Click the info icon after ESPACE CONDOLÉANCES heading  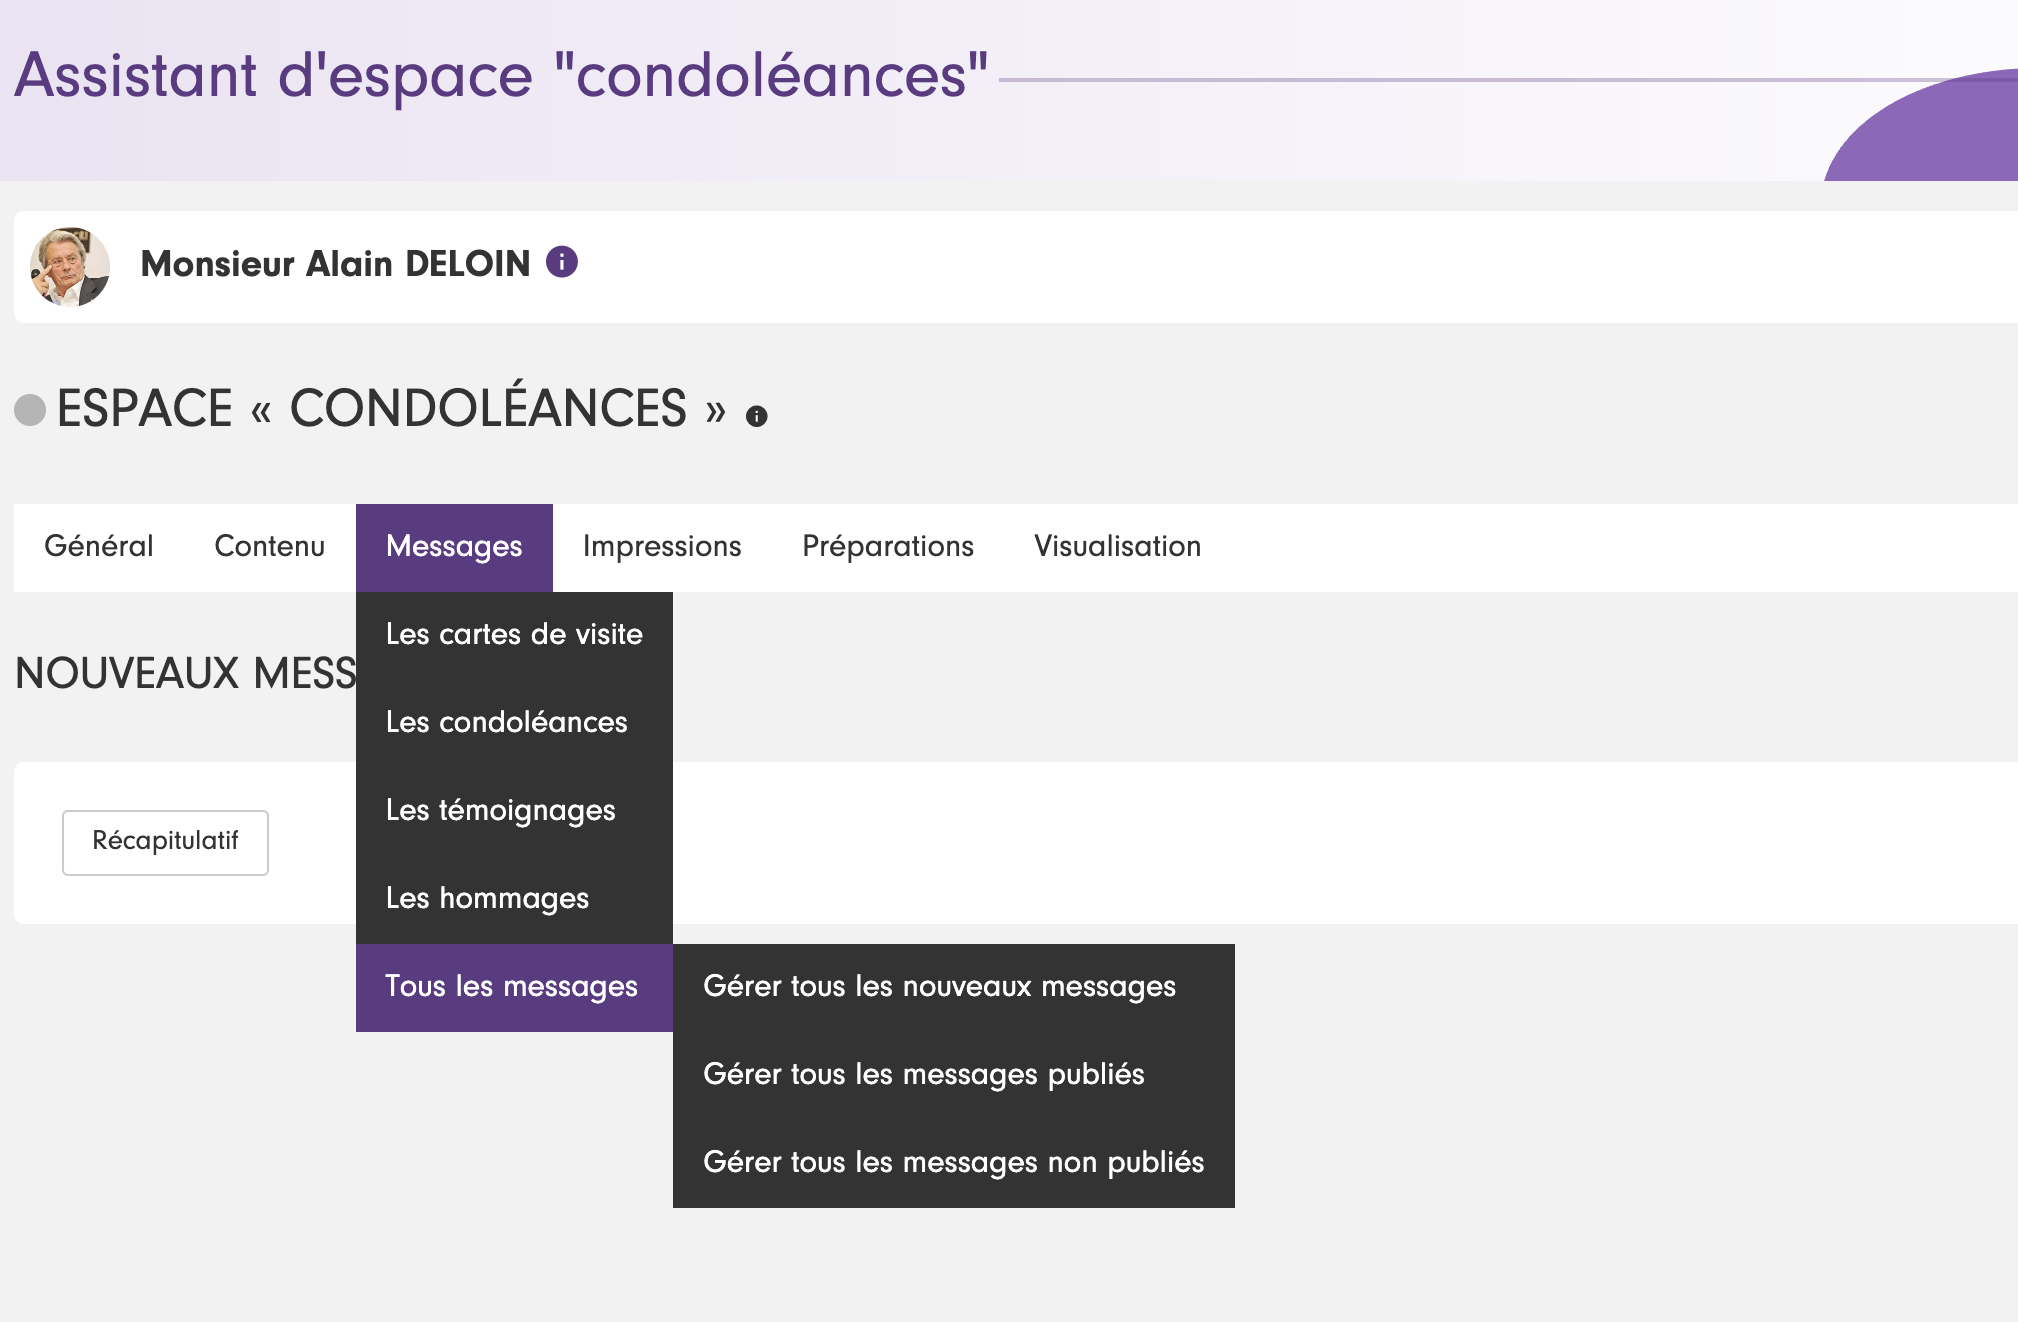point(757,416)
